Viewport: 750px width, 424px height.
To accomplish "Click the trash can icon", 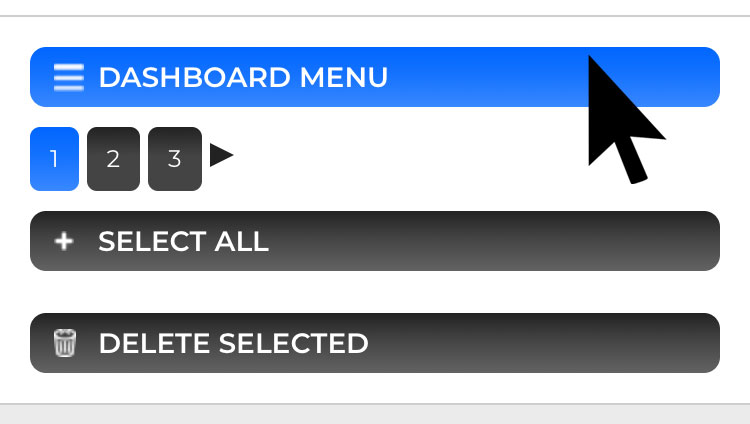I will click(x=65, y=343).
